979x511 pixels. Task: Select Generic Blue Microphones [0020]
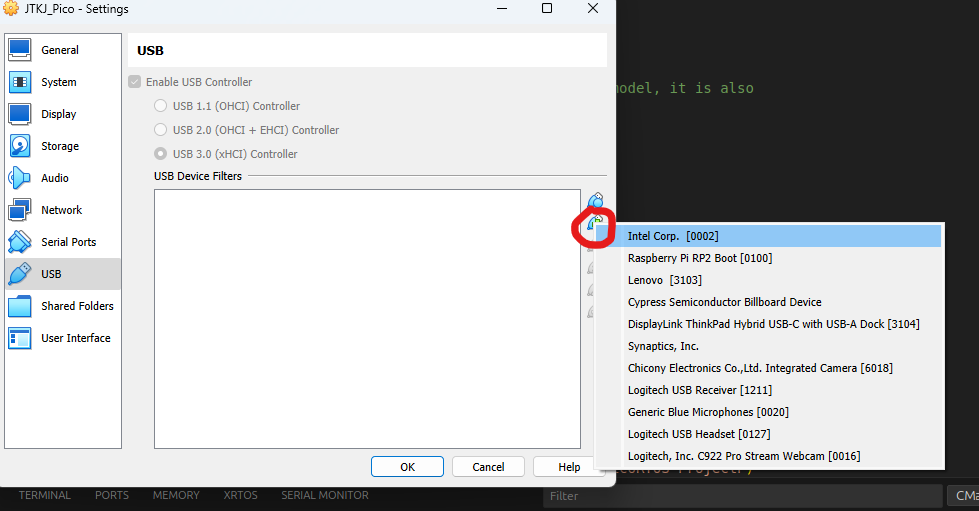coord(769,412)
